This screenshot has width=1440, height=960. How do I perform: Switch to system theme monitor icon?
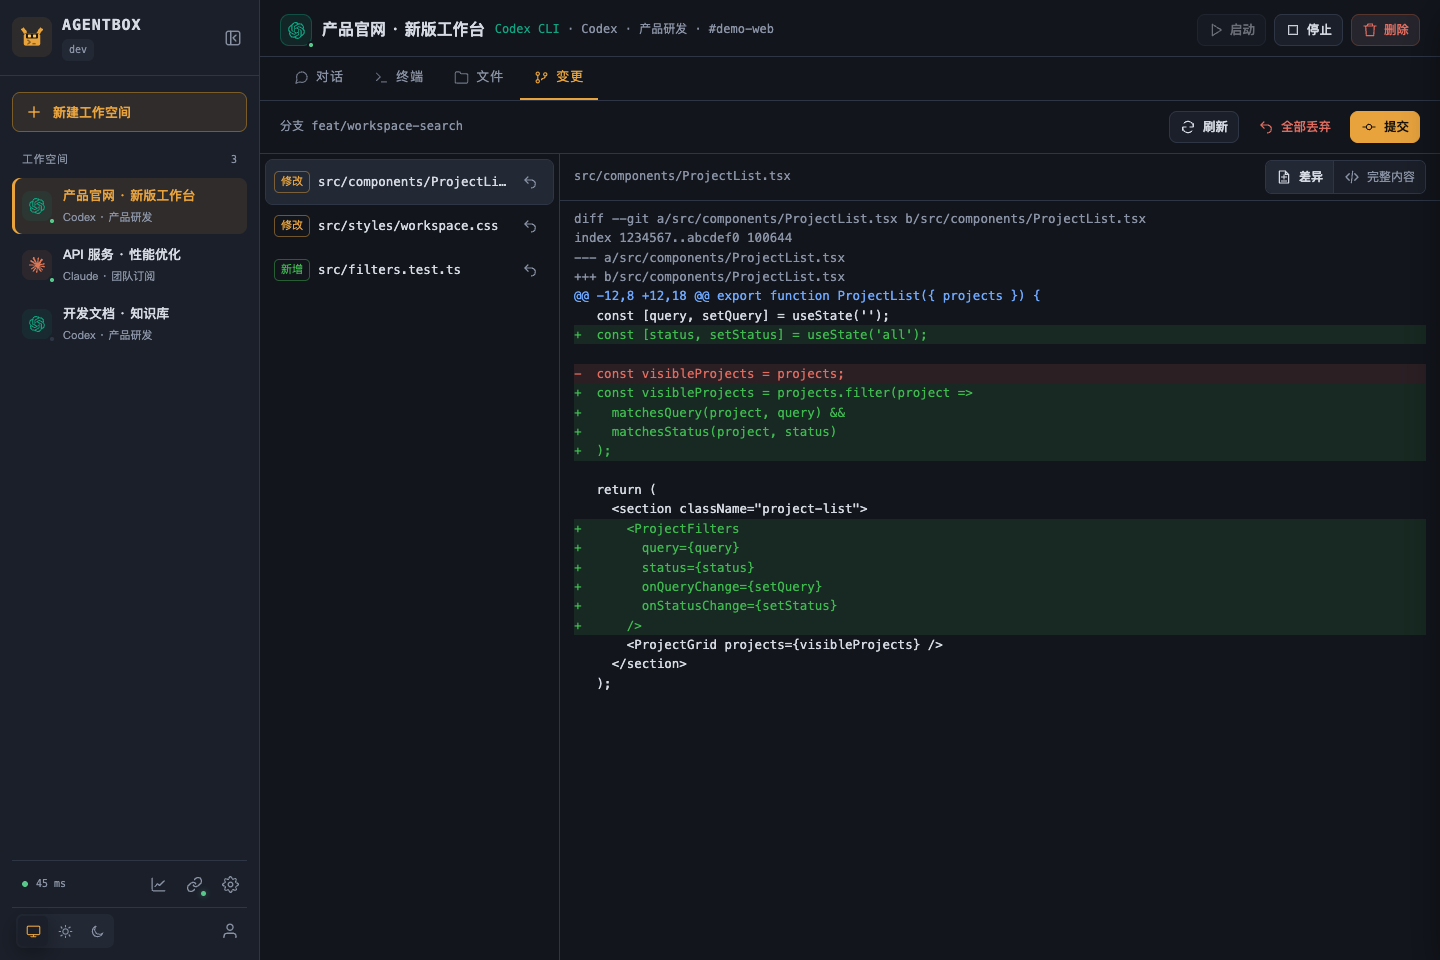coord(33,931)
